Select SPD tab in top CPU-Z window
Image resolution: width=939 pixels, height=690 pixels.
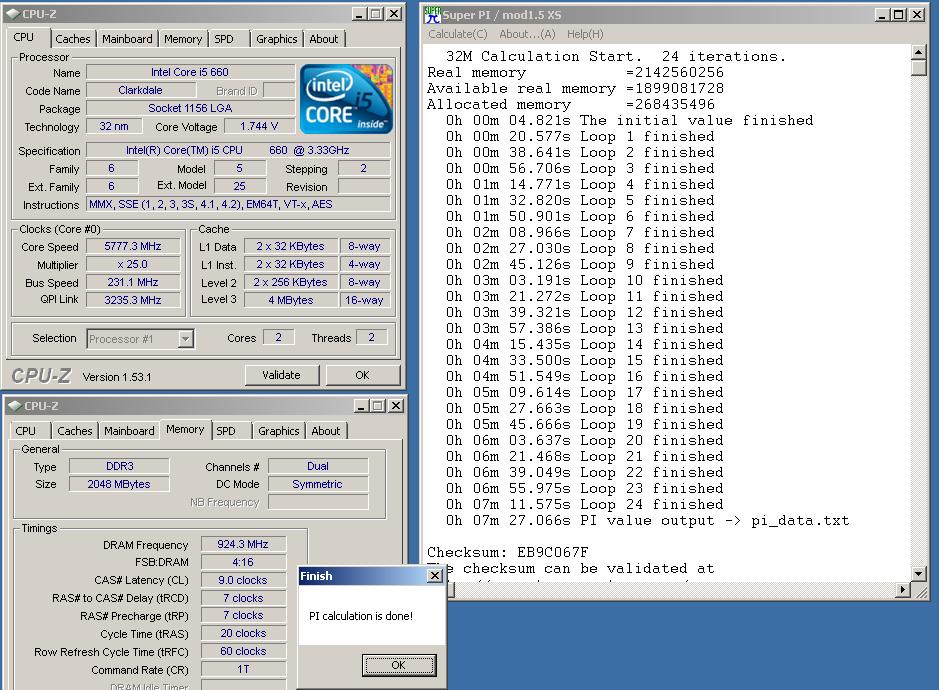click(x=224, y=39)
